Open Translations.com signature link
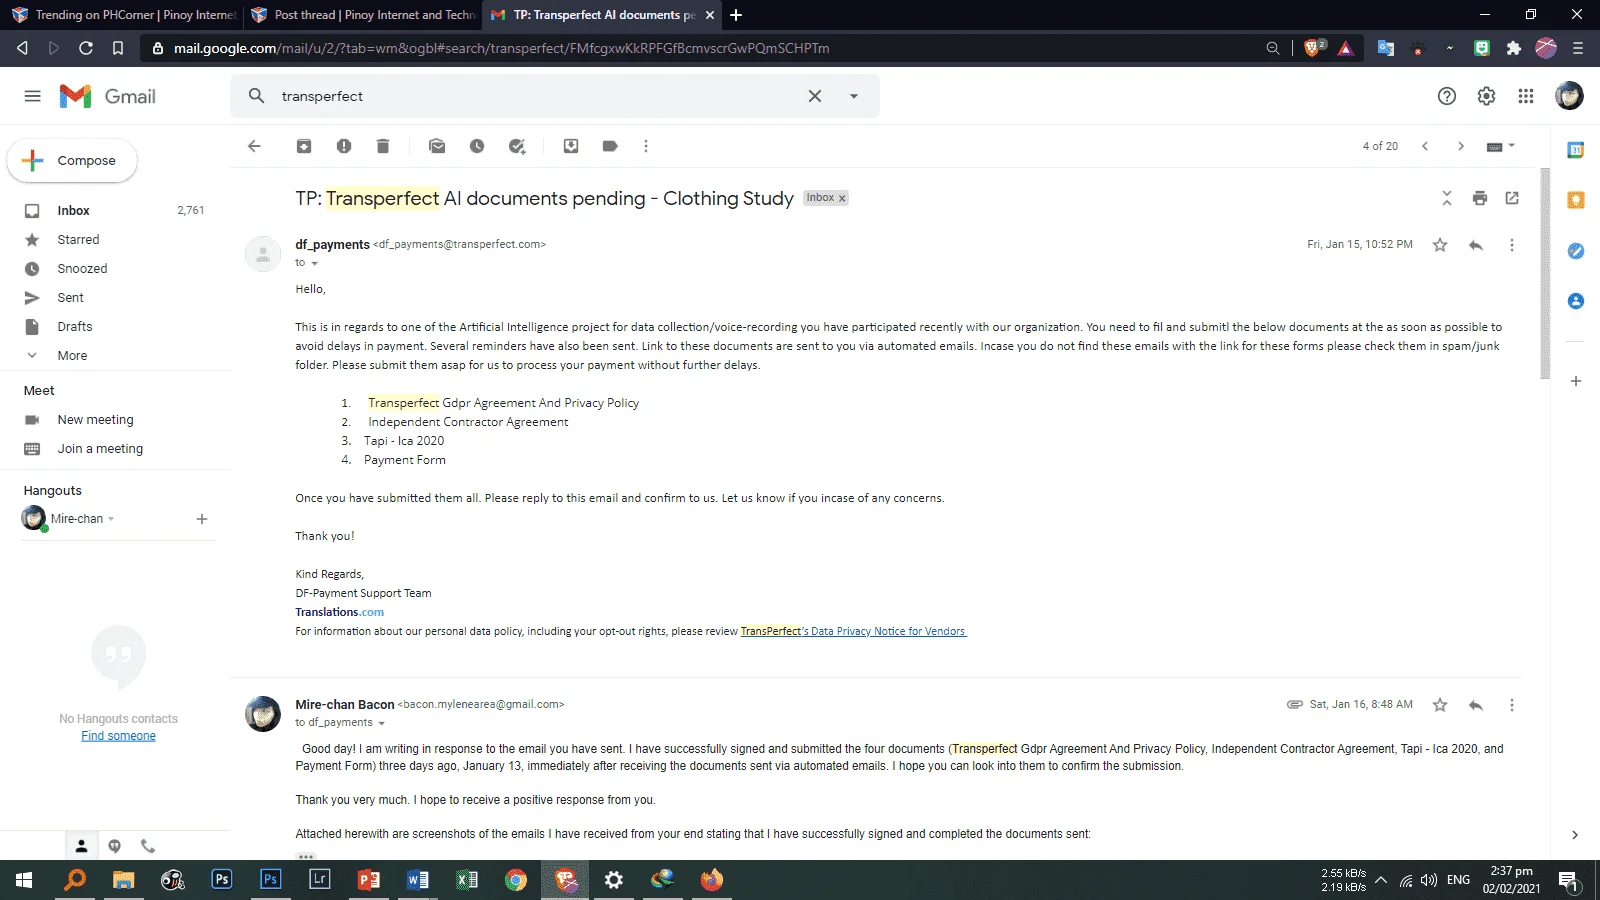This screenshot has height=900, width=1600. pyautogui.click(x=339, y=612)
